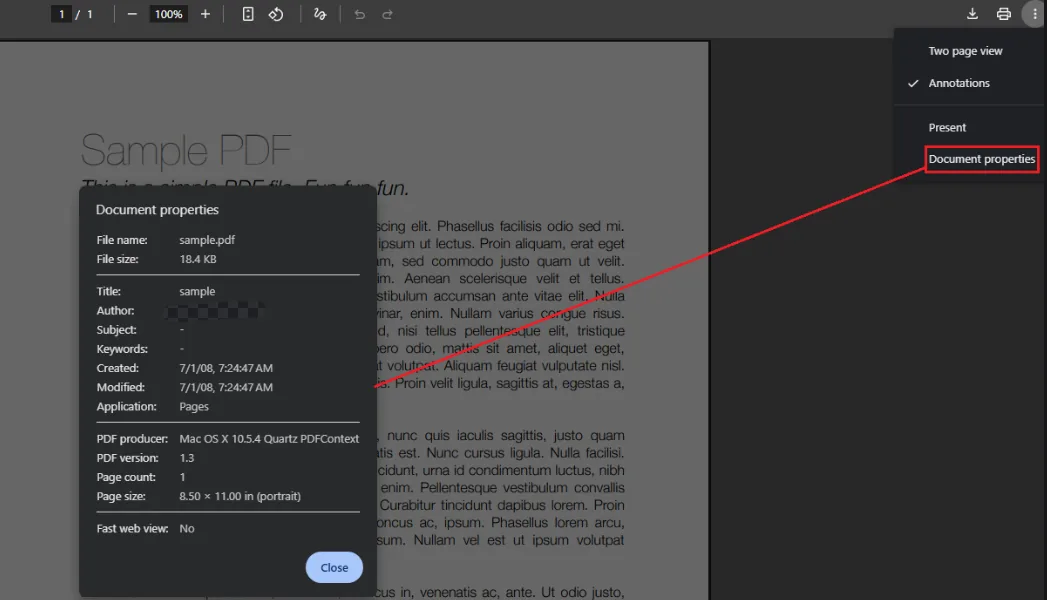Close the Document properties dialog
This screenshot has width=1047, height=600.
[x=334, y=567]
